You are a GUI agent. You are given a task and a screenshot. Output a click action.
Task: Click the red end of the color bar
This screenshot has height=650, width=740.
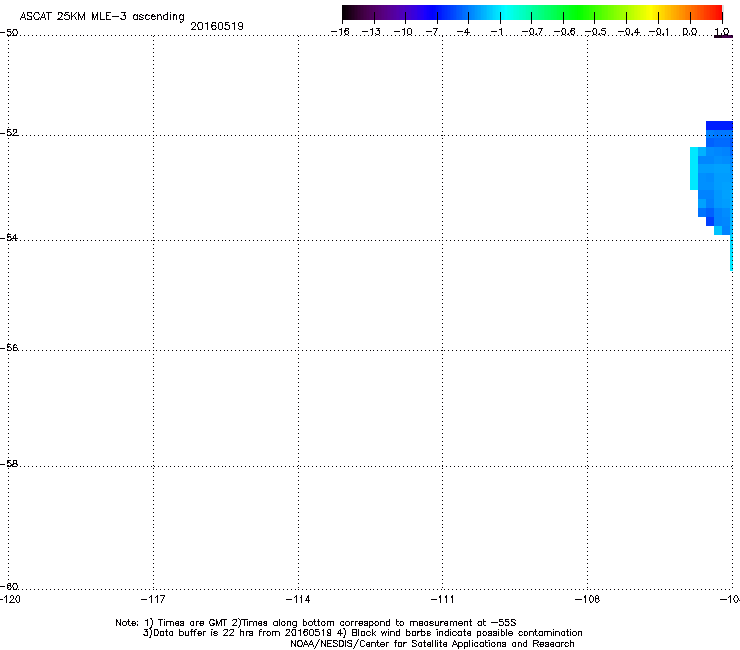(715, 12)
